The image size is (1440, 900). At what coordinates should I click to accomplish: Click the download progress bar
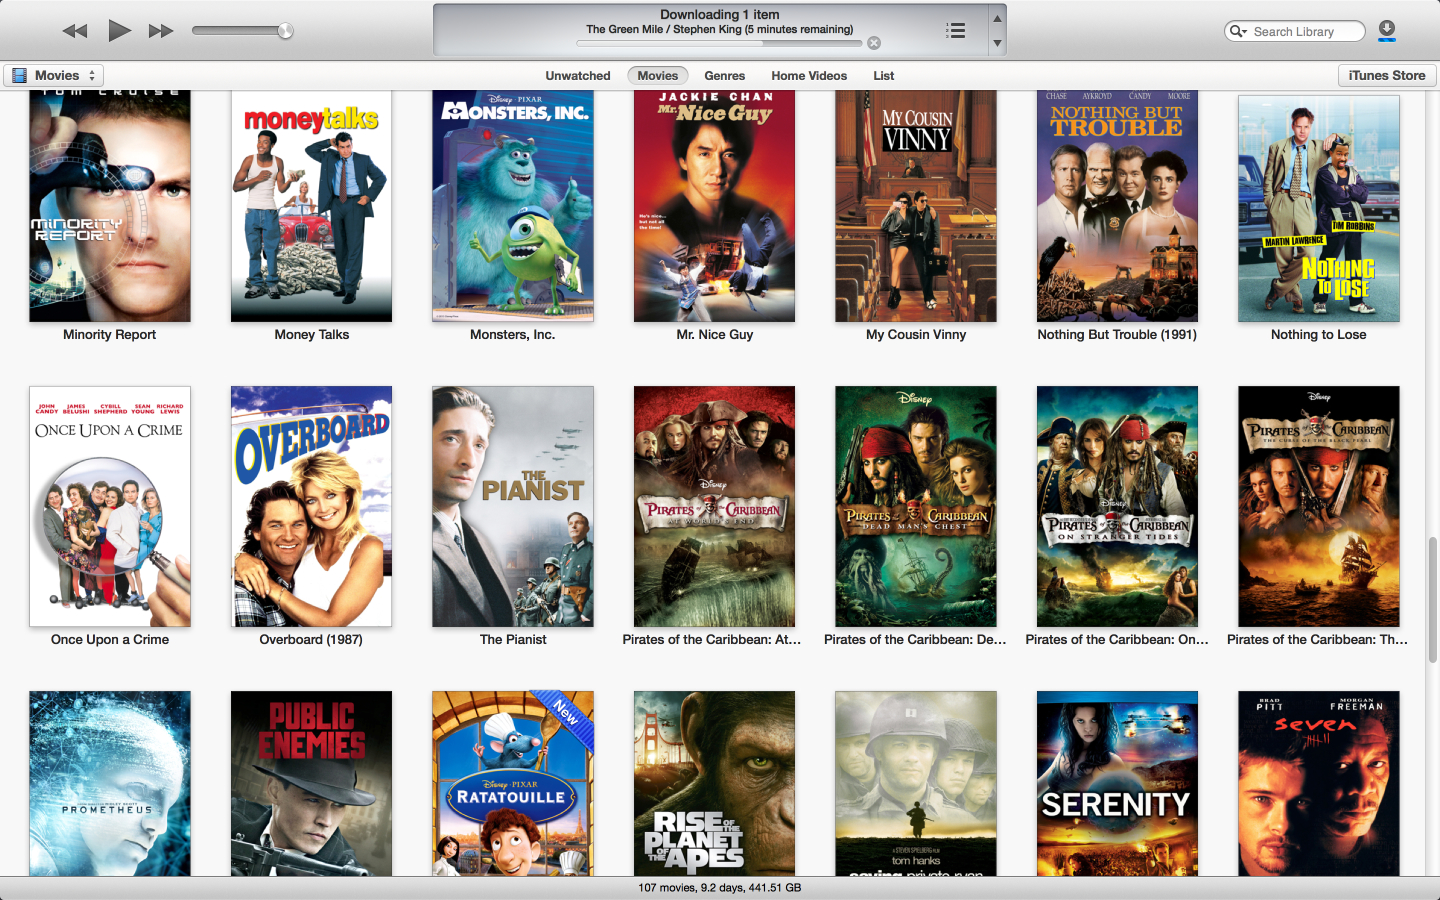click(719, 43)
